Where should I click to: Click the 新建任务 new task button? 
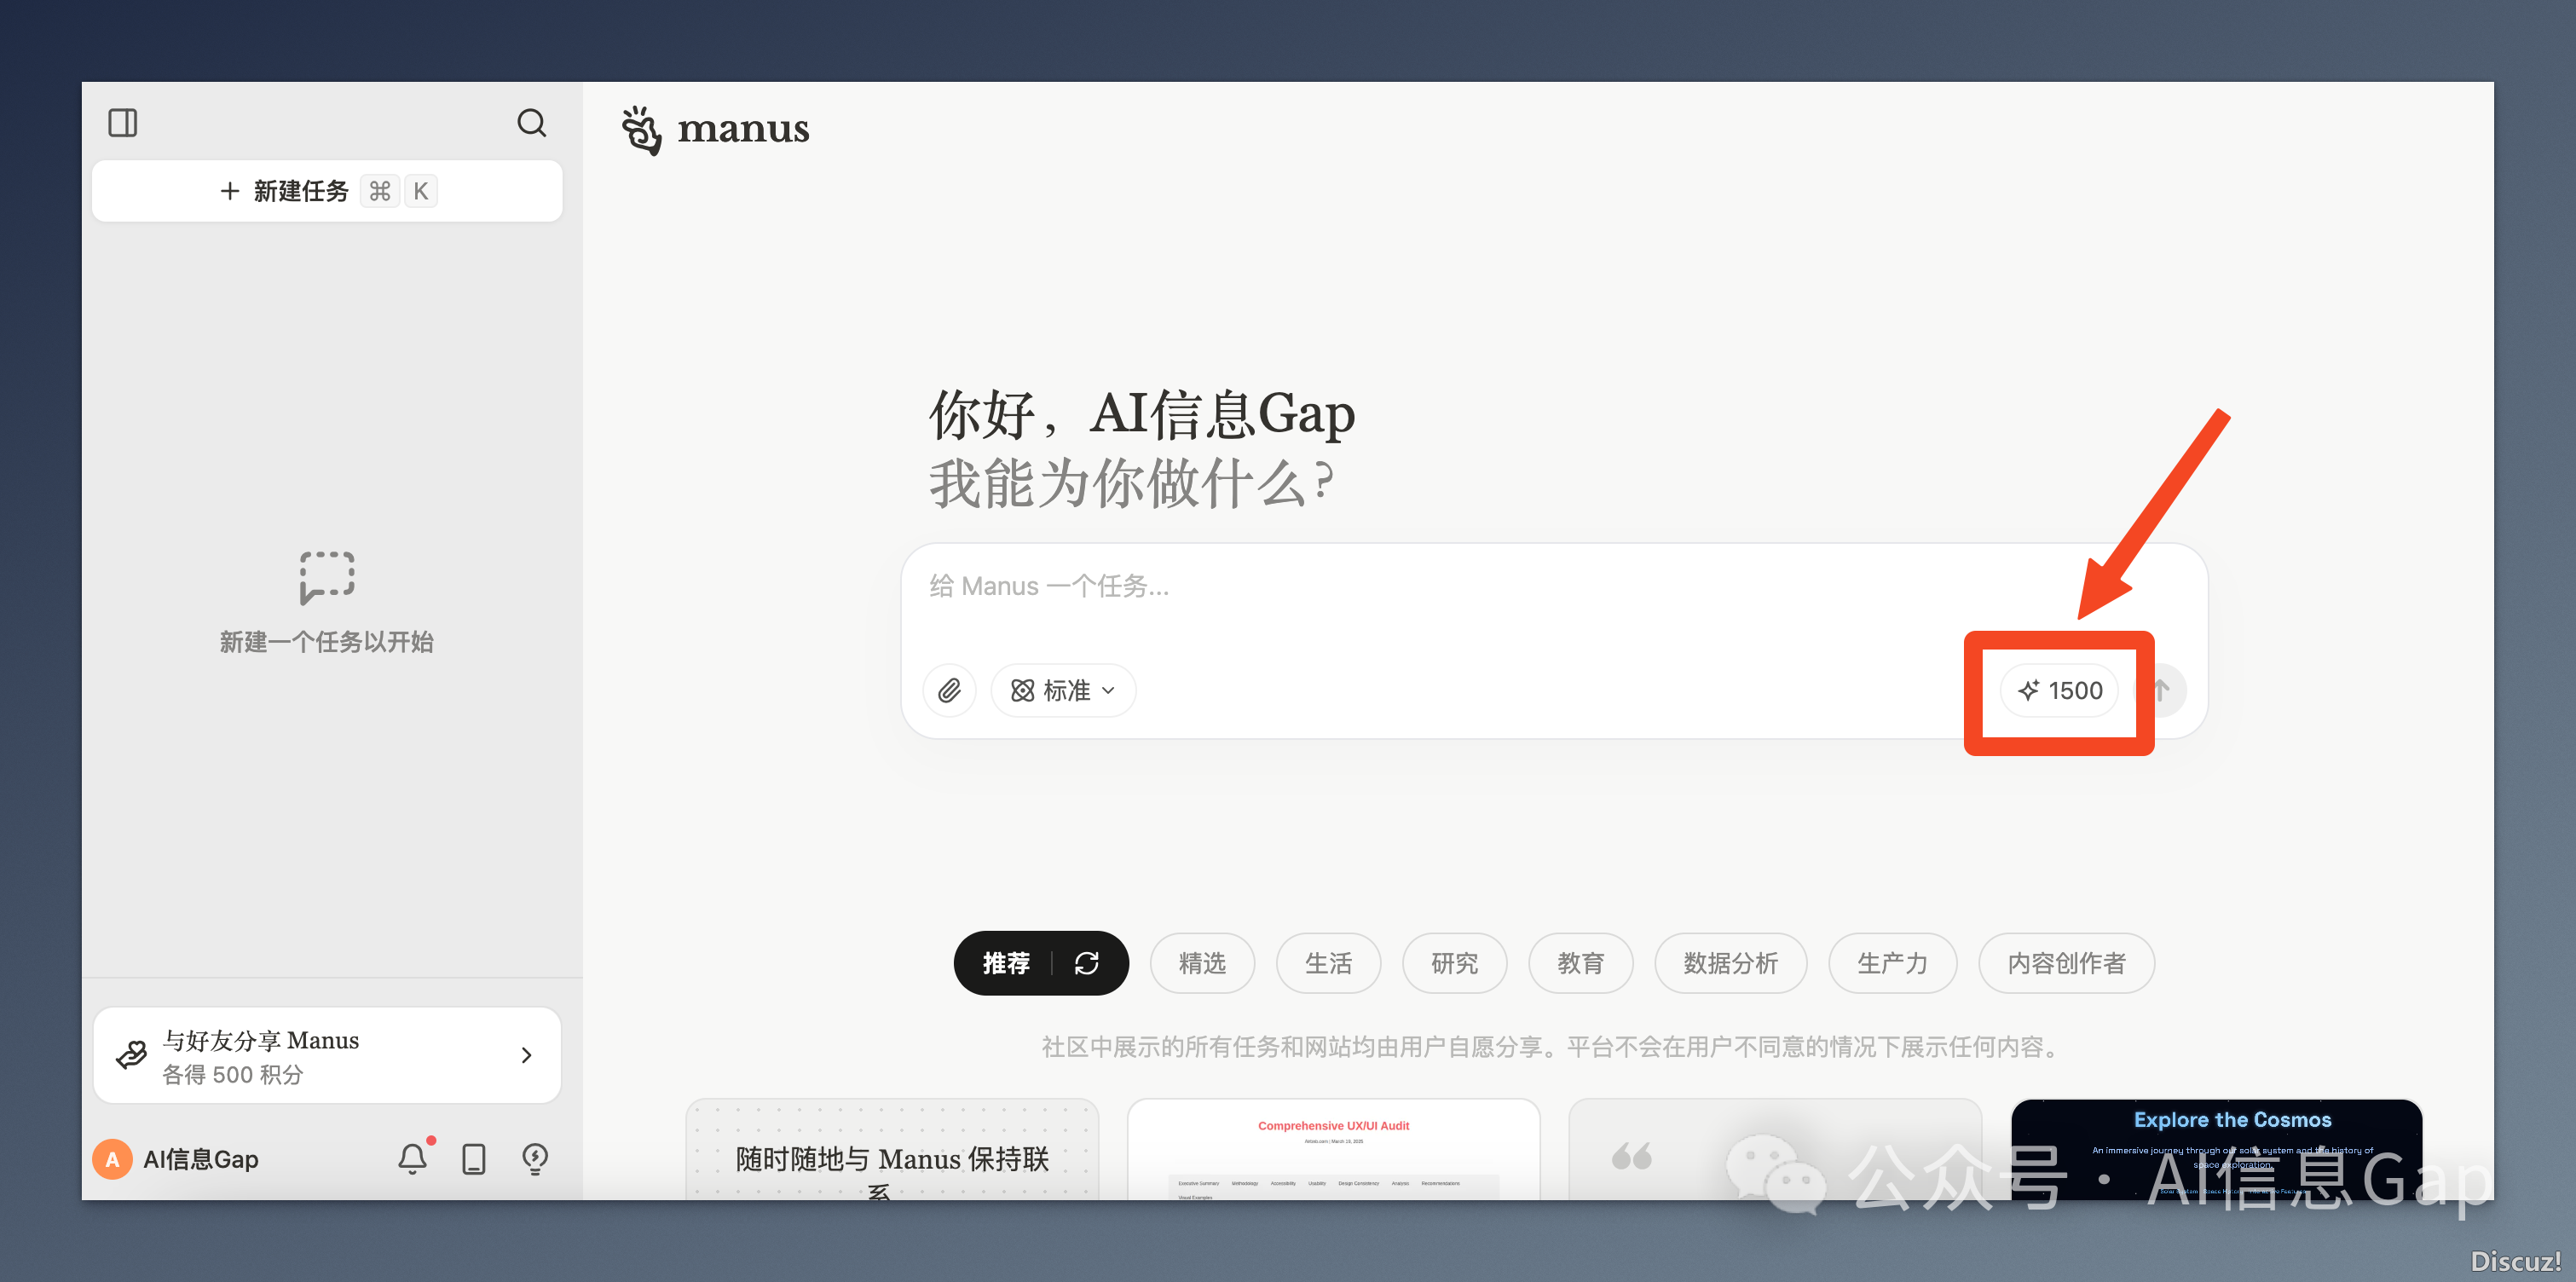click(x=327, y=191)
